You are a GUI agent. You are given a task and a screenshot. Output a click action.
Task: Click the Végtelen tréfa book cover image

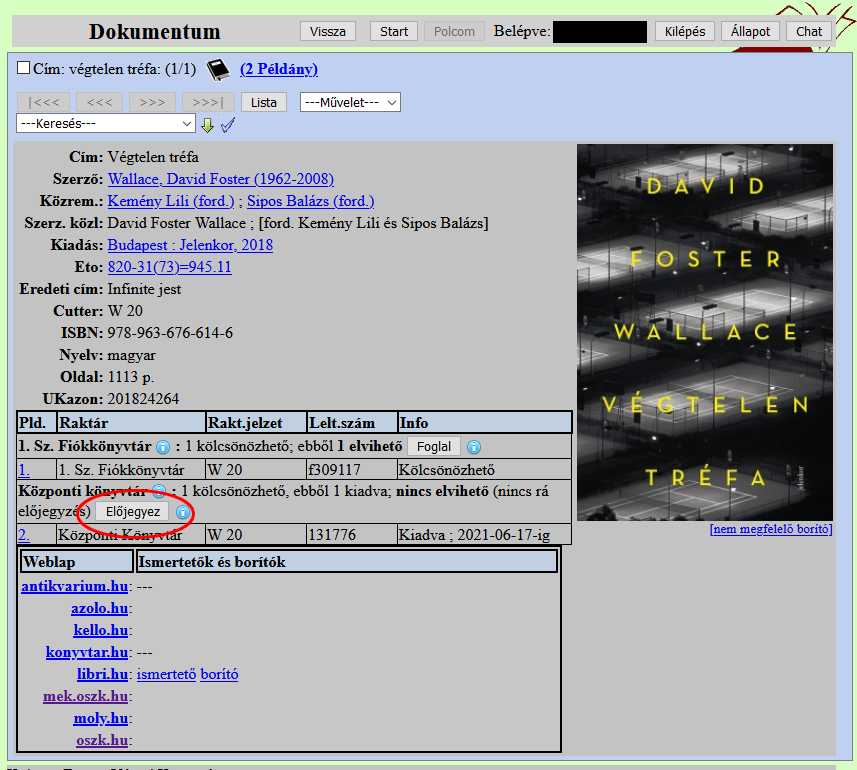pos(704,332)
